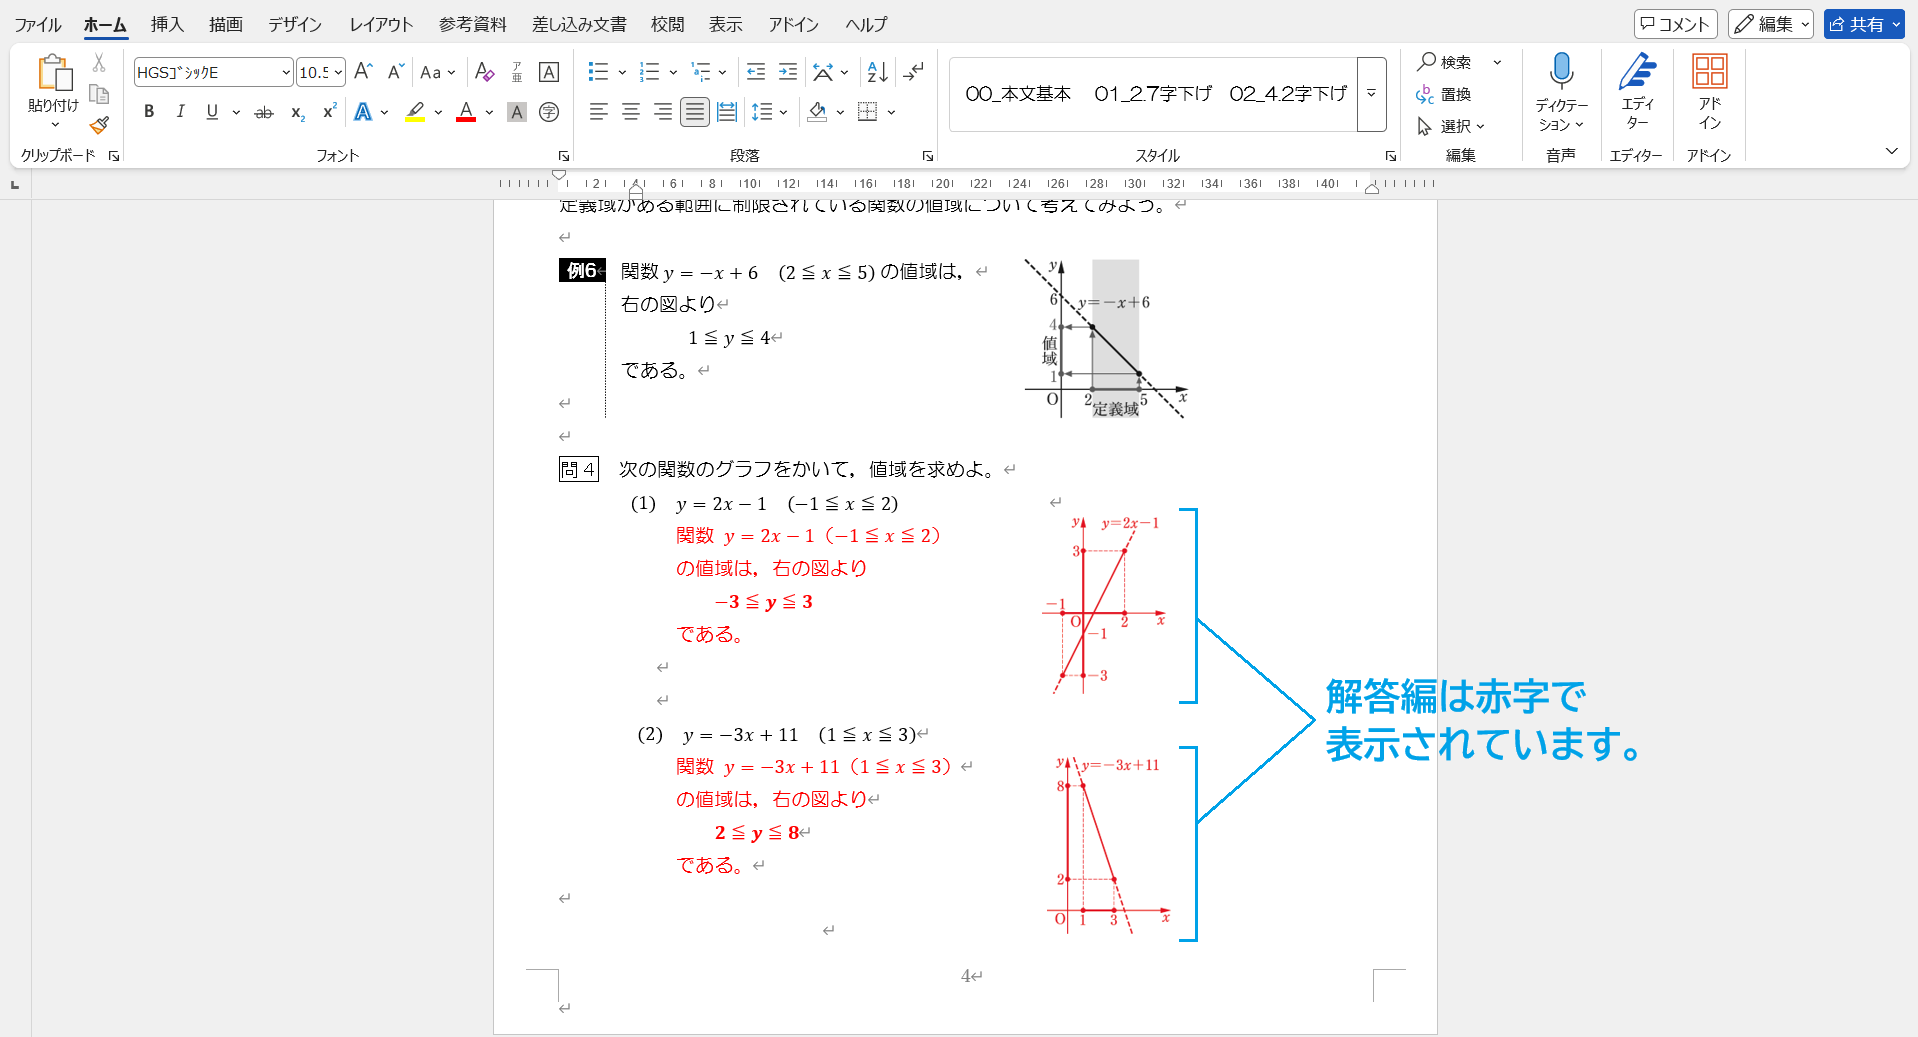Open the font size dropdown
Viewport: 1918px width, 1037px height.
(x=338, y=72)
